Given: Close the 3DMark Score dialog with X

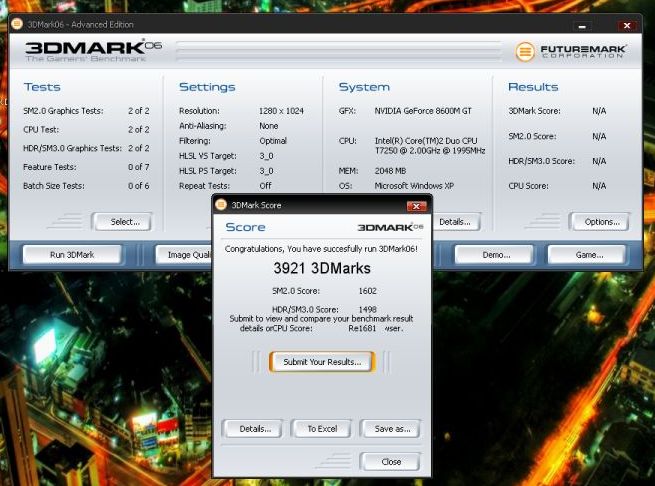Looking at the screenshot, I should click(416, 206).
